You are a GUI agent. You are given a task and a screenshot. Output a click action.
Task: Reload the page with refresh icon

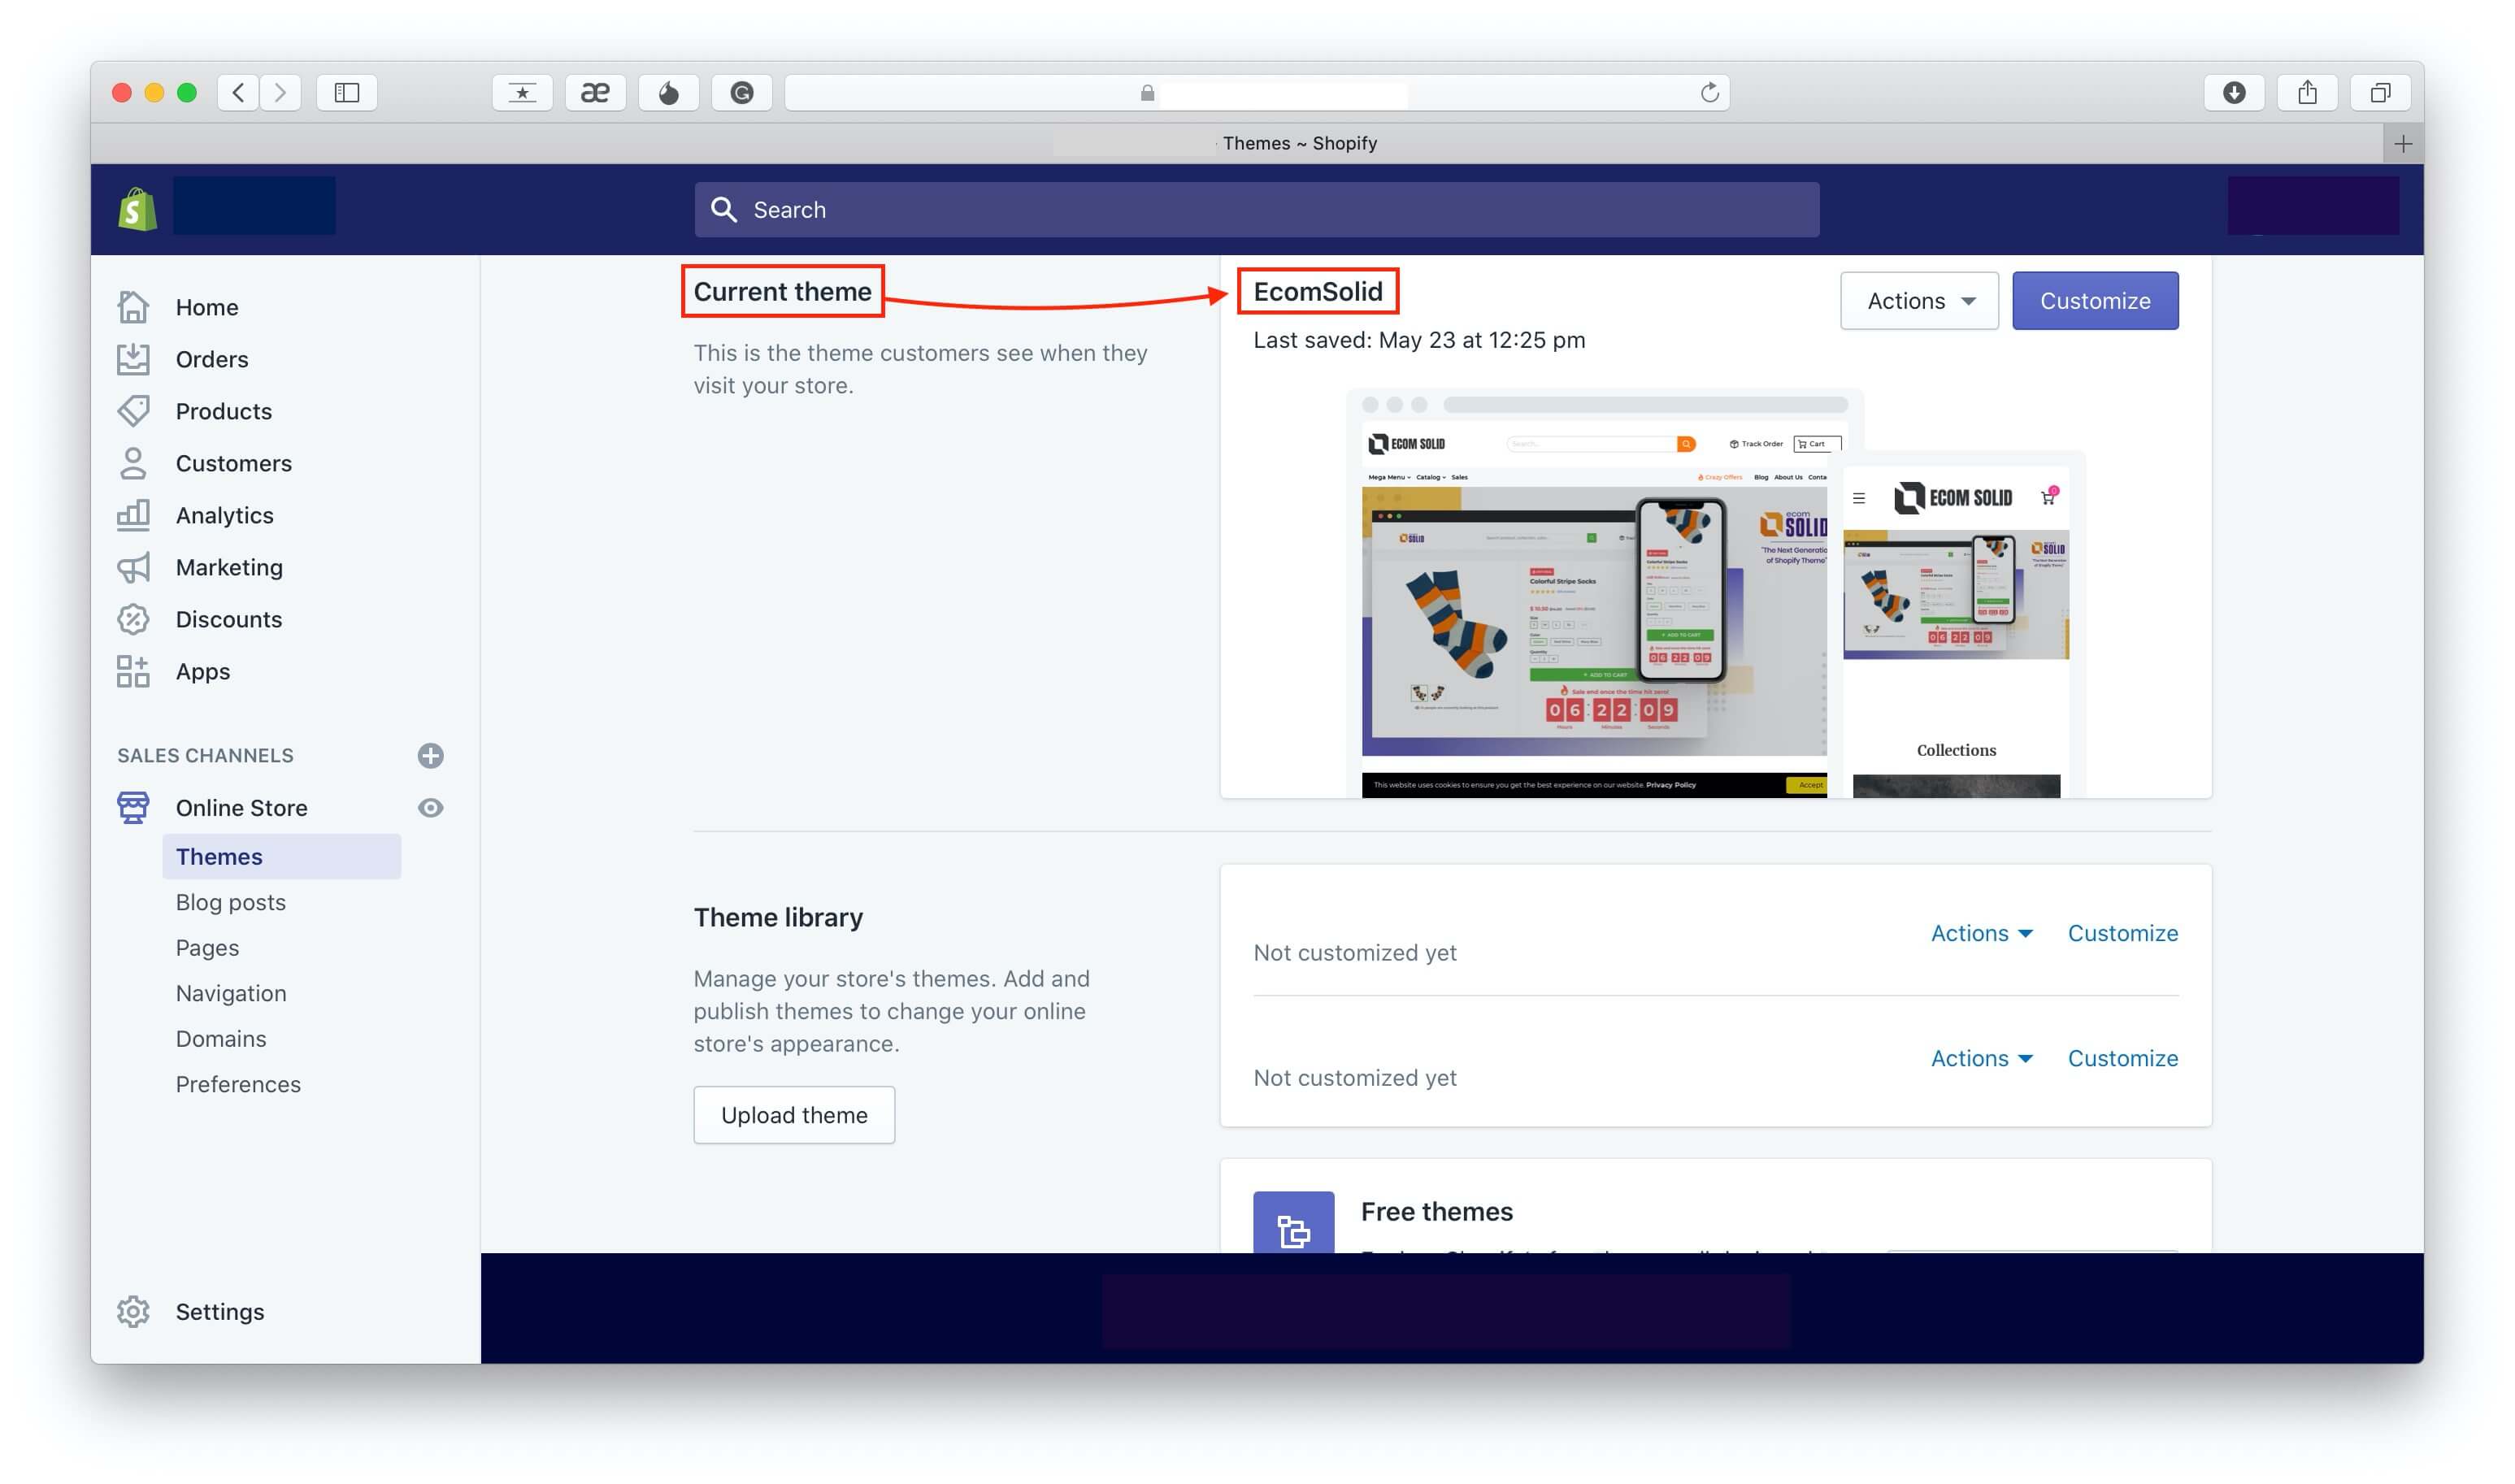(x=1710, y=93)
